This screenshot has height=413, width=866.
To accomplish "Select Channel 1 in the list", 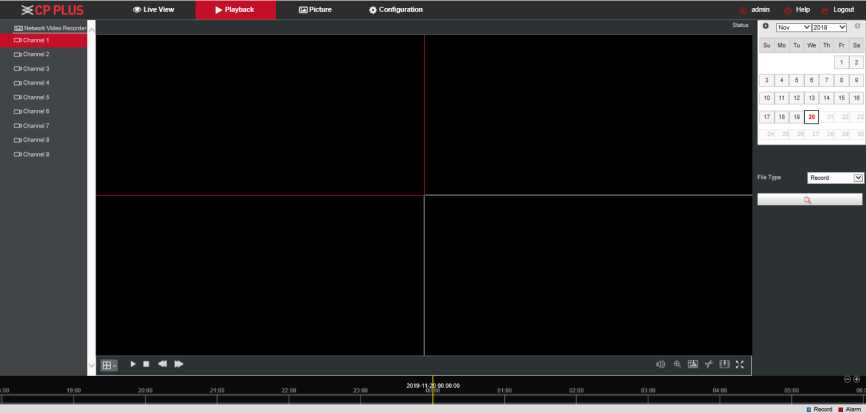I will click(x=44, y=40).
